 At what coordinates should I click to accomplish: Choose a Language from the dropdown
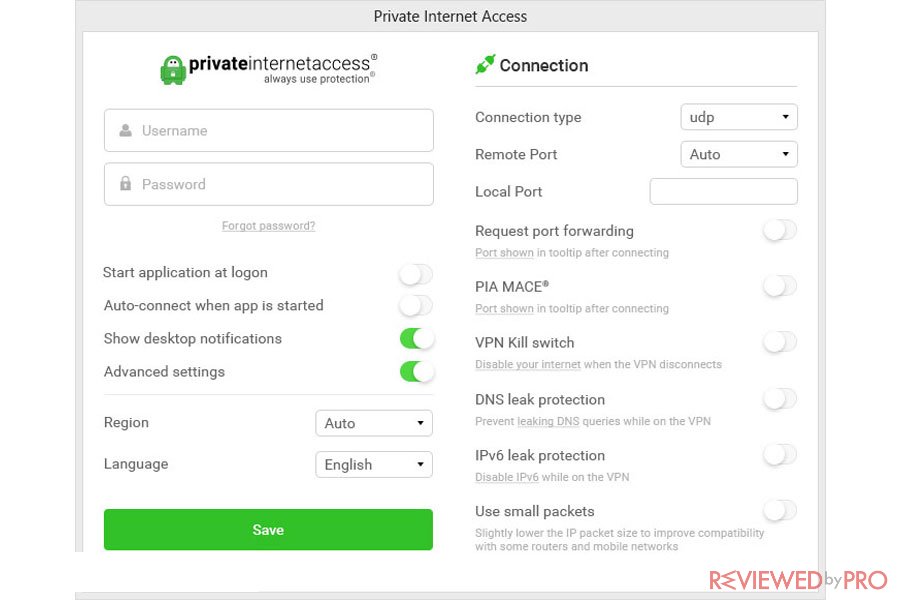click(374, 464)
